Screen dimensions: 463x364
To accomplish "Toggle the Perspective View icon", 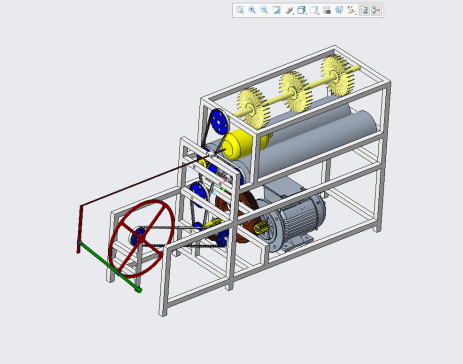I will tap(339, 10).
